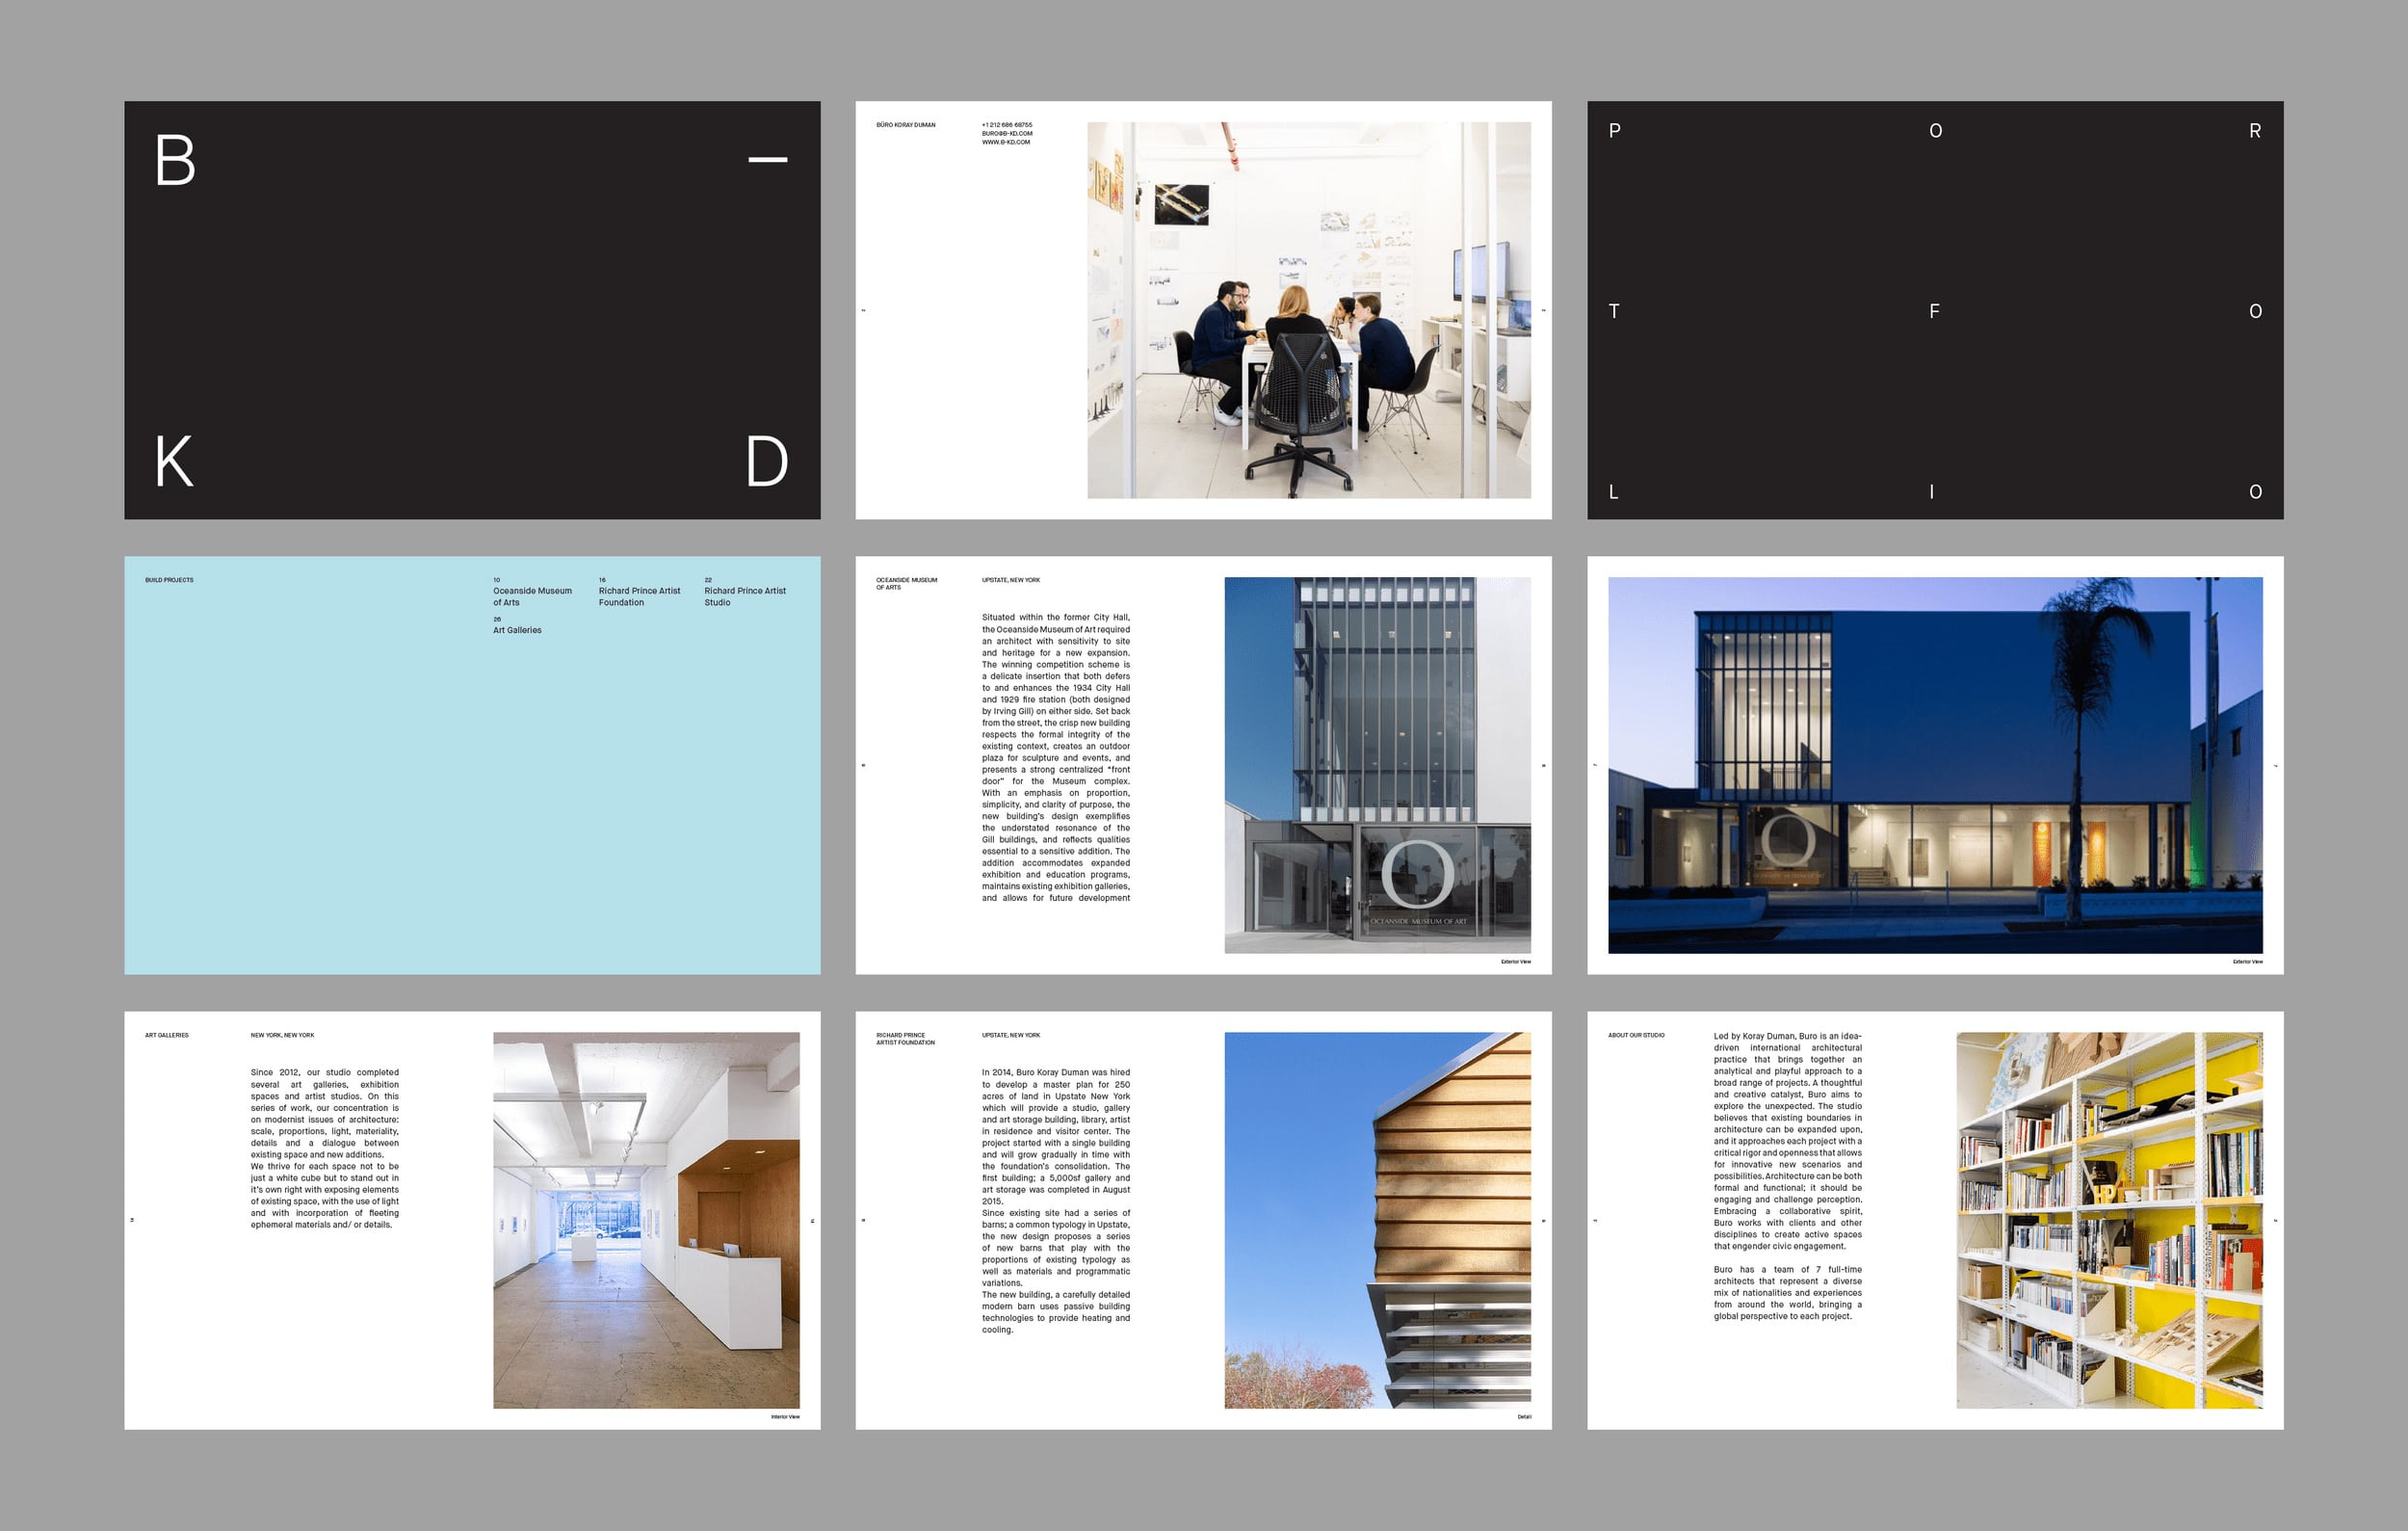Image resolution: width=2408 pixels, height=1531 pixels.
Task: Click the letter D on the black cover
Action: (767, 461)
